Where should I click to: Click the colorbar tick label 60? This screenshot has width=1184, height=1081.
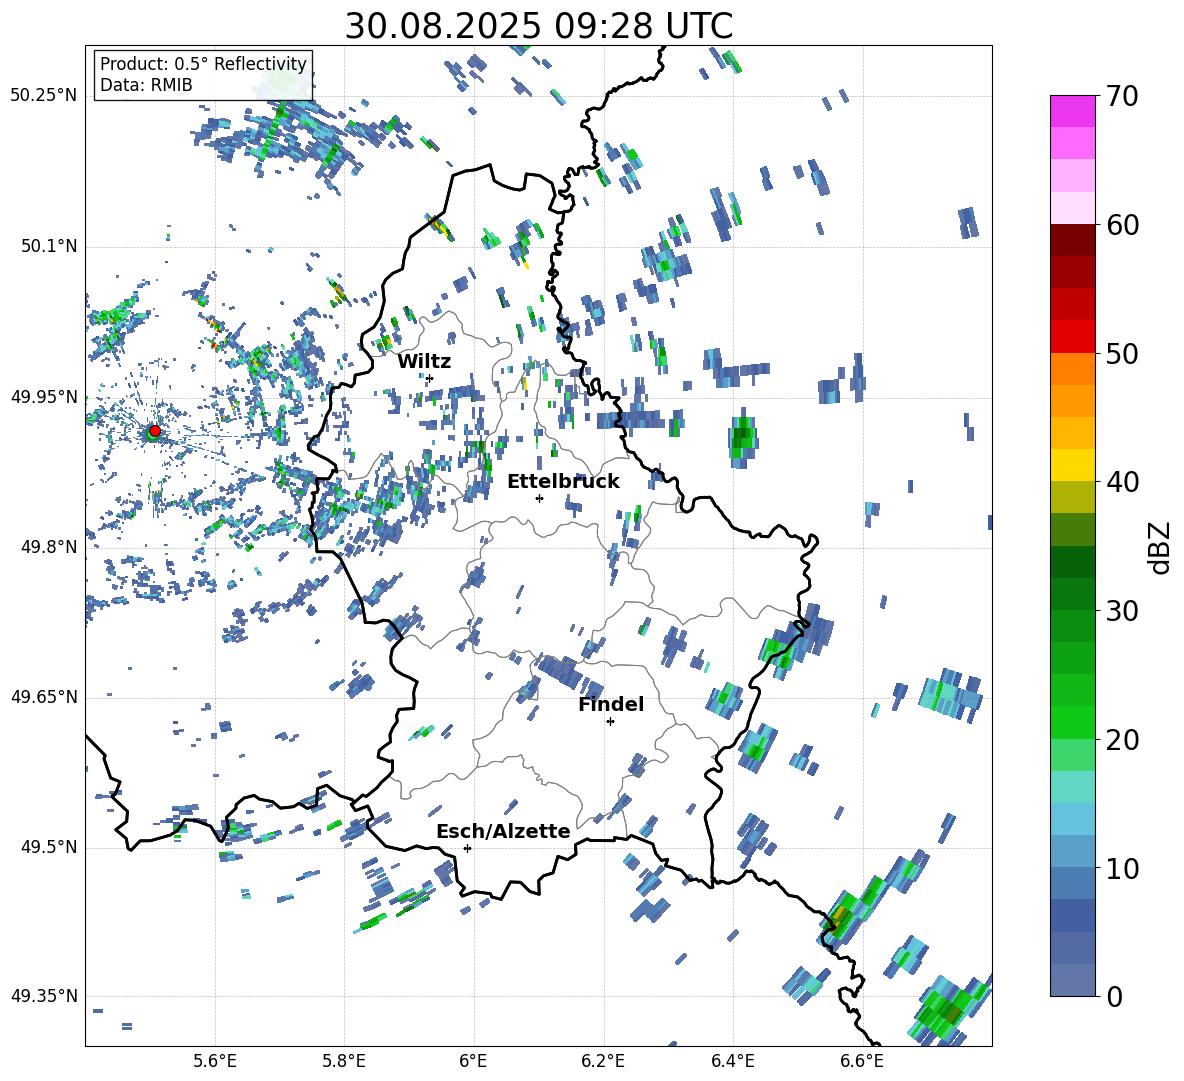[1122, 225]
